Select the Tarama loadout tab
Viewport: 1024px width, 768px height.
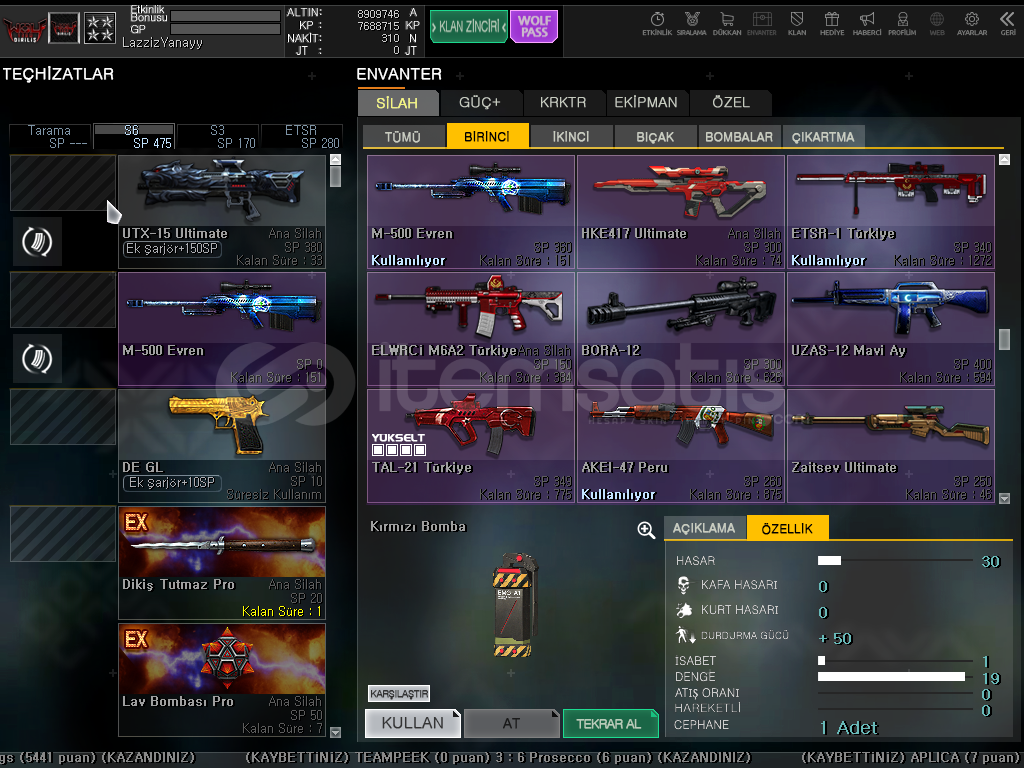(x=50, y=136)
